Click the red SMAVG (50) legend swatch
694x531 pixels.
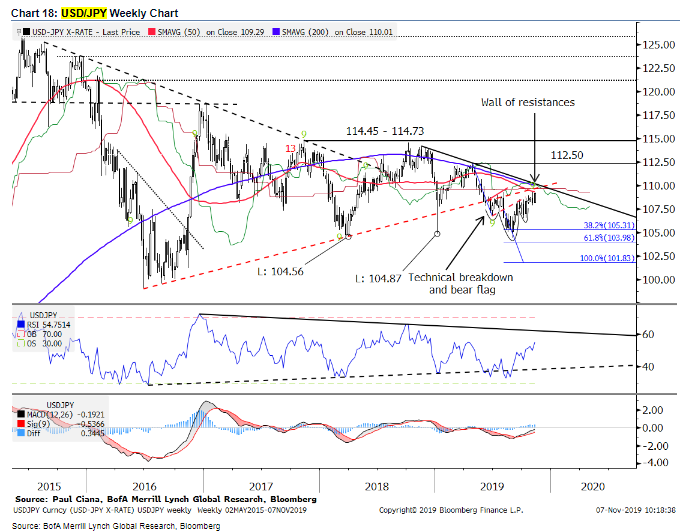coord(153,32)
